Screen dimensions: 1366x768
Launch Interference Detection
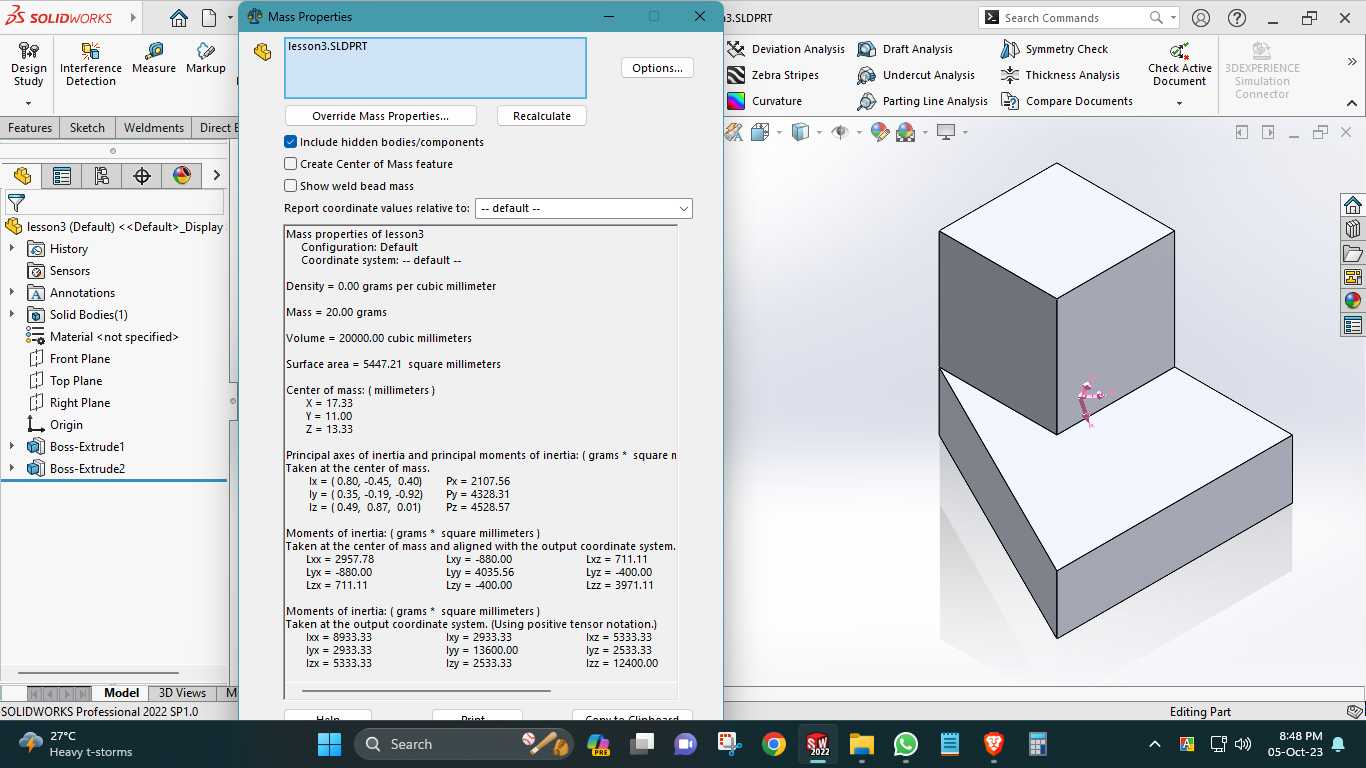tap(91, 65)
